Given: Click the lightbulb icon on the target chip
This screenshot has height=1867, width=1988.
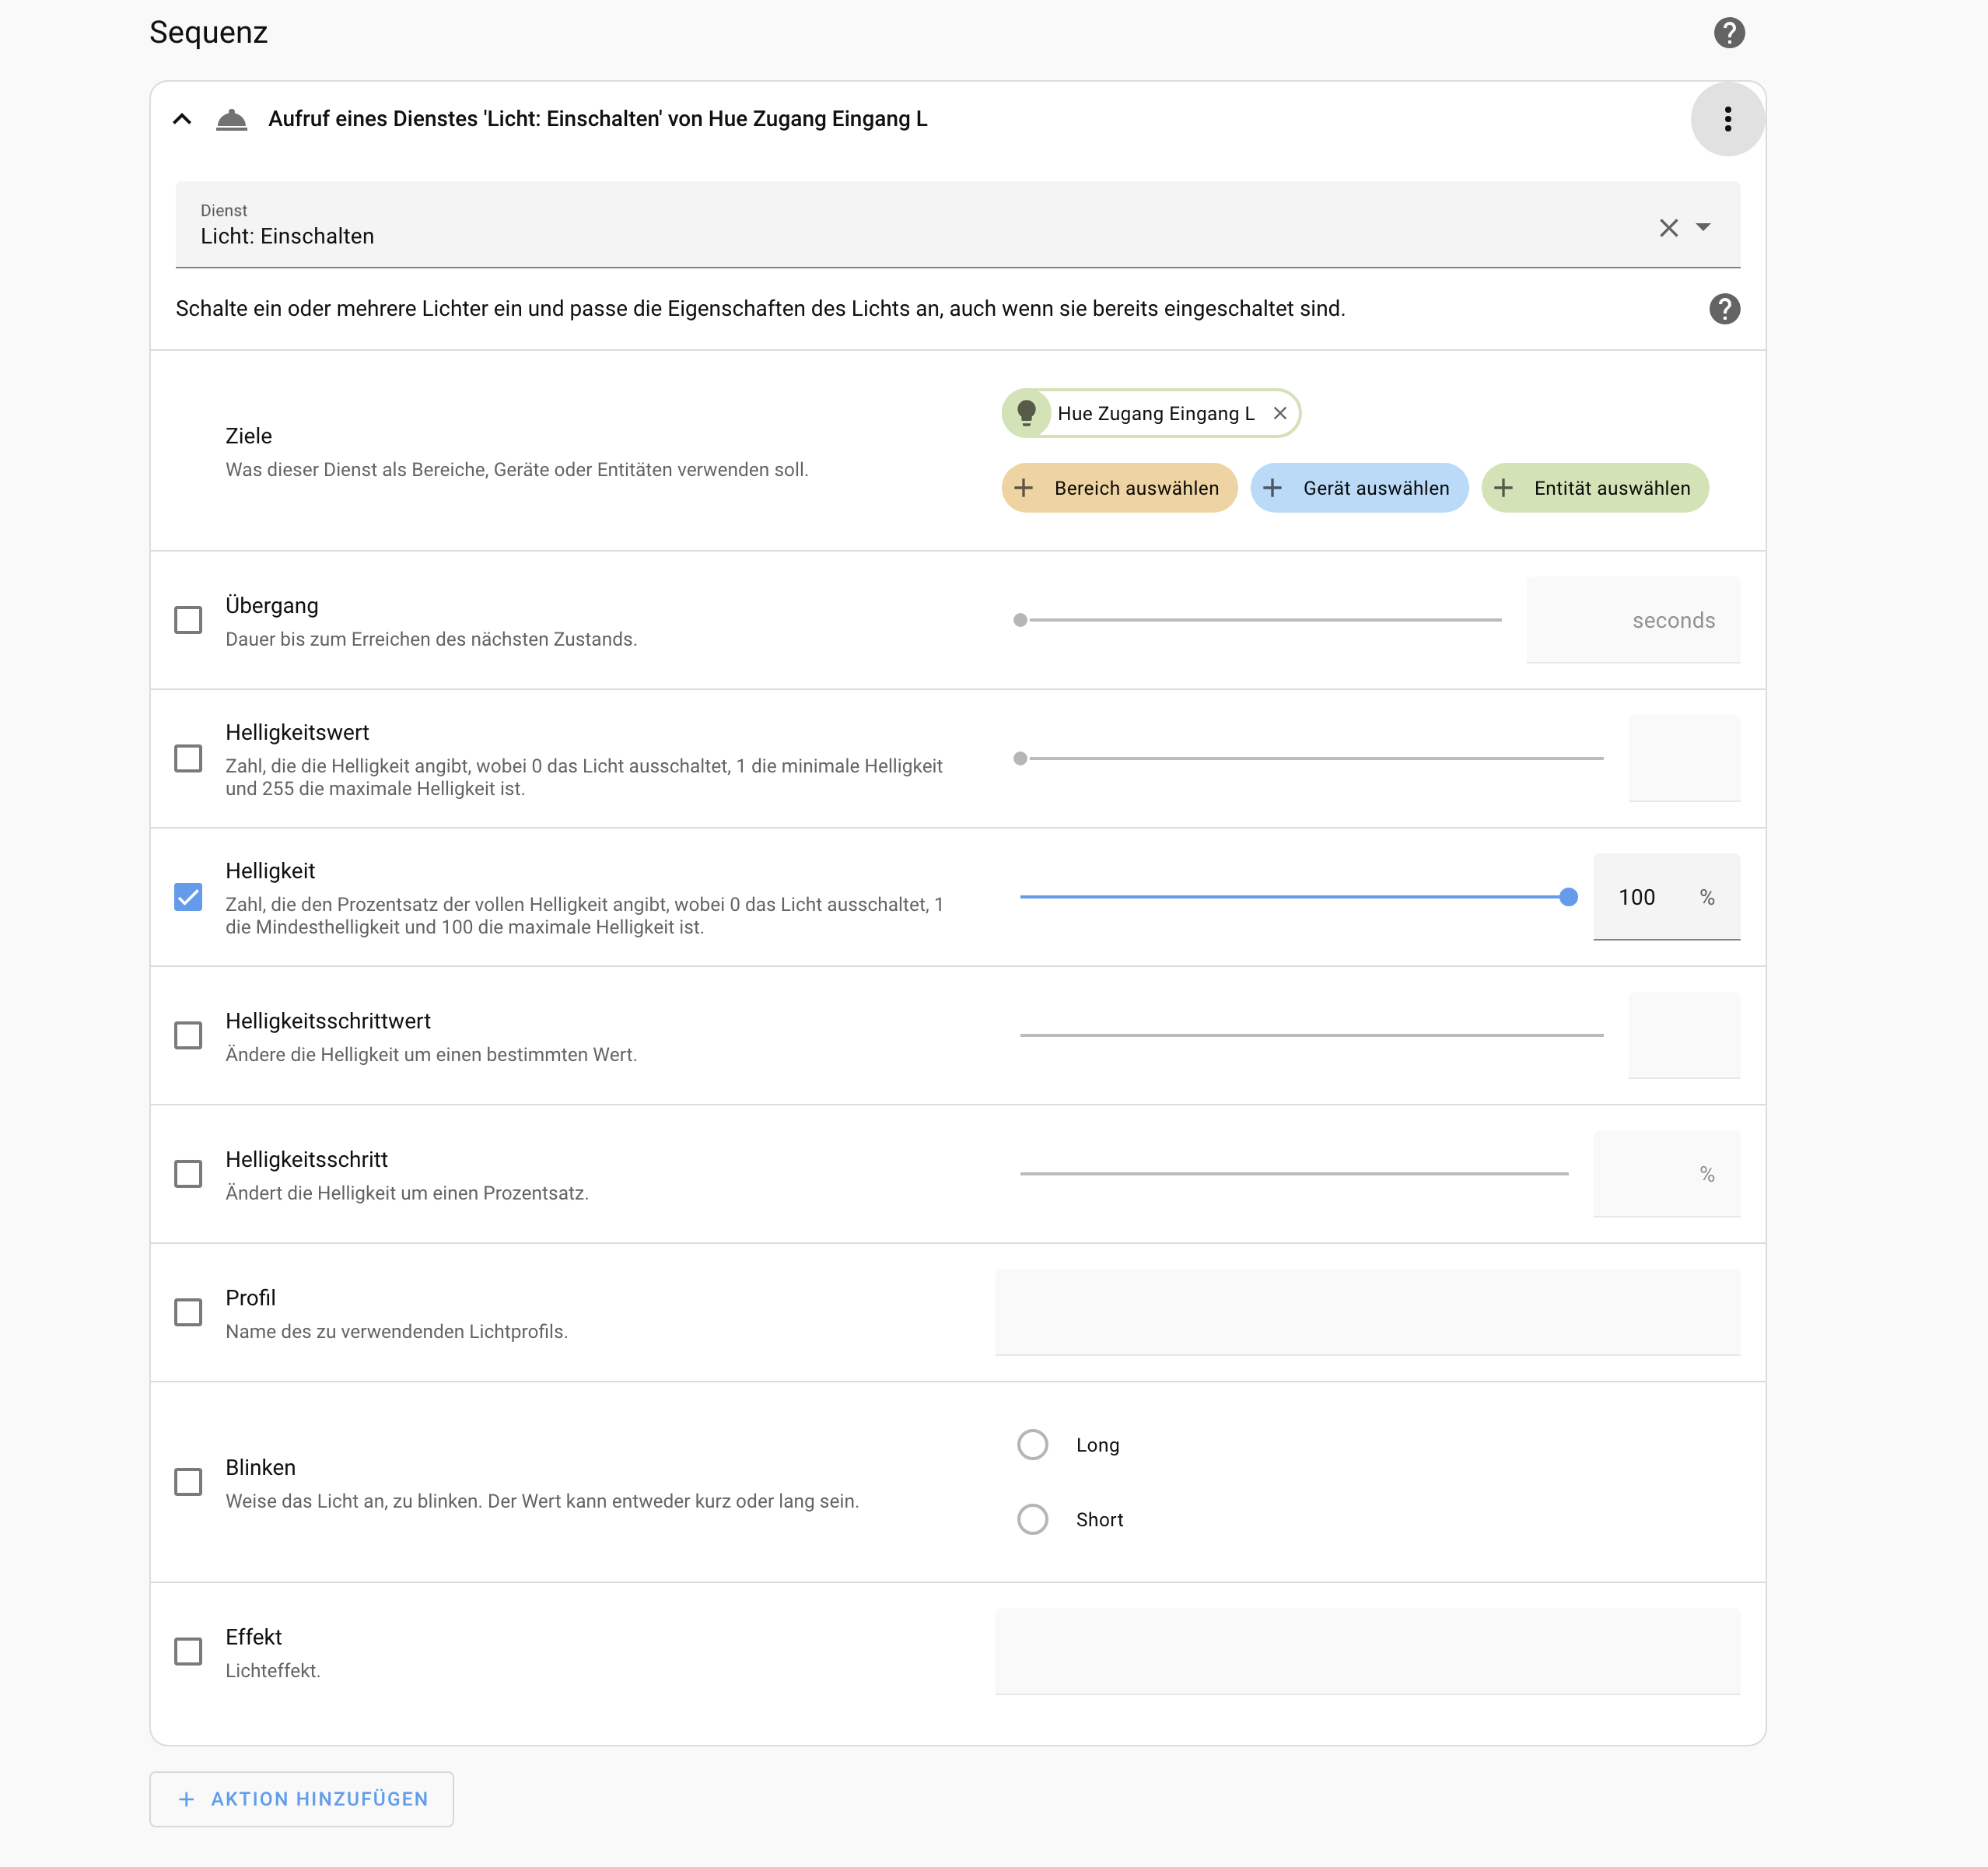Looking at the screenshot, I should click(1026, 413).
